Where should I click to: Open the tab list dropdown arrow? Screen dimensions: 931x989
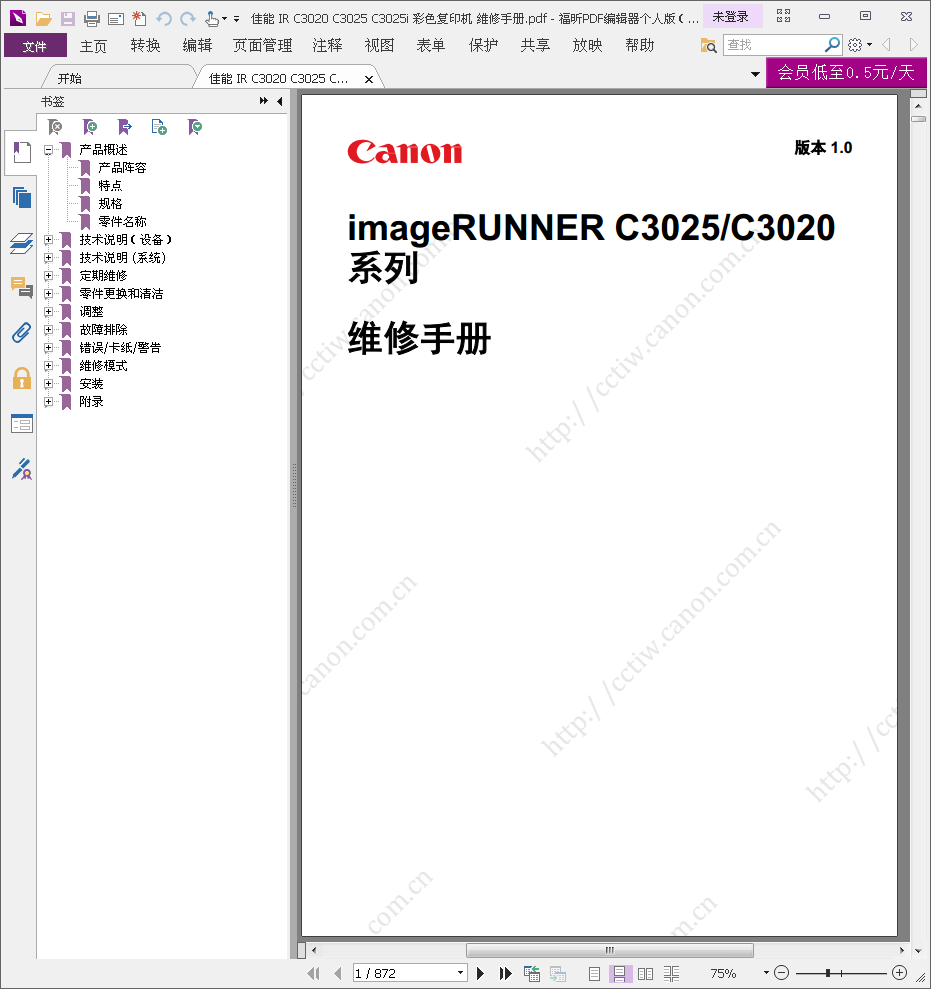tap(755, 74)
